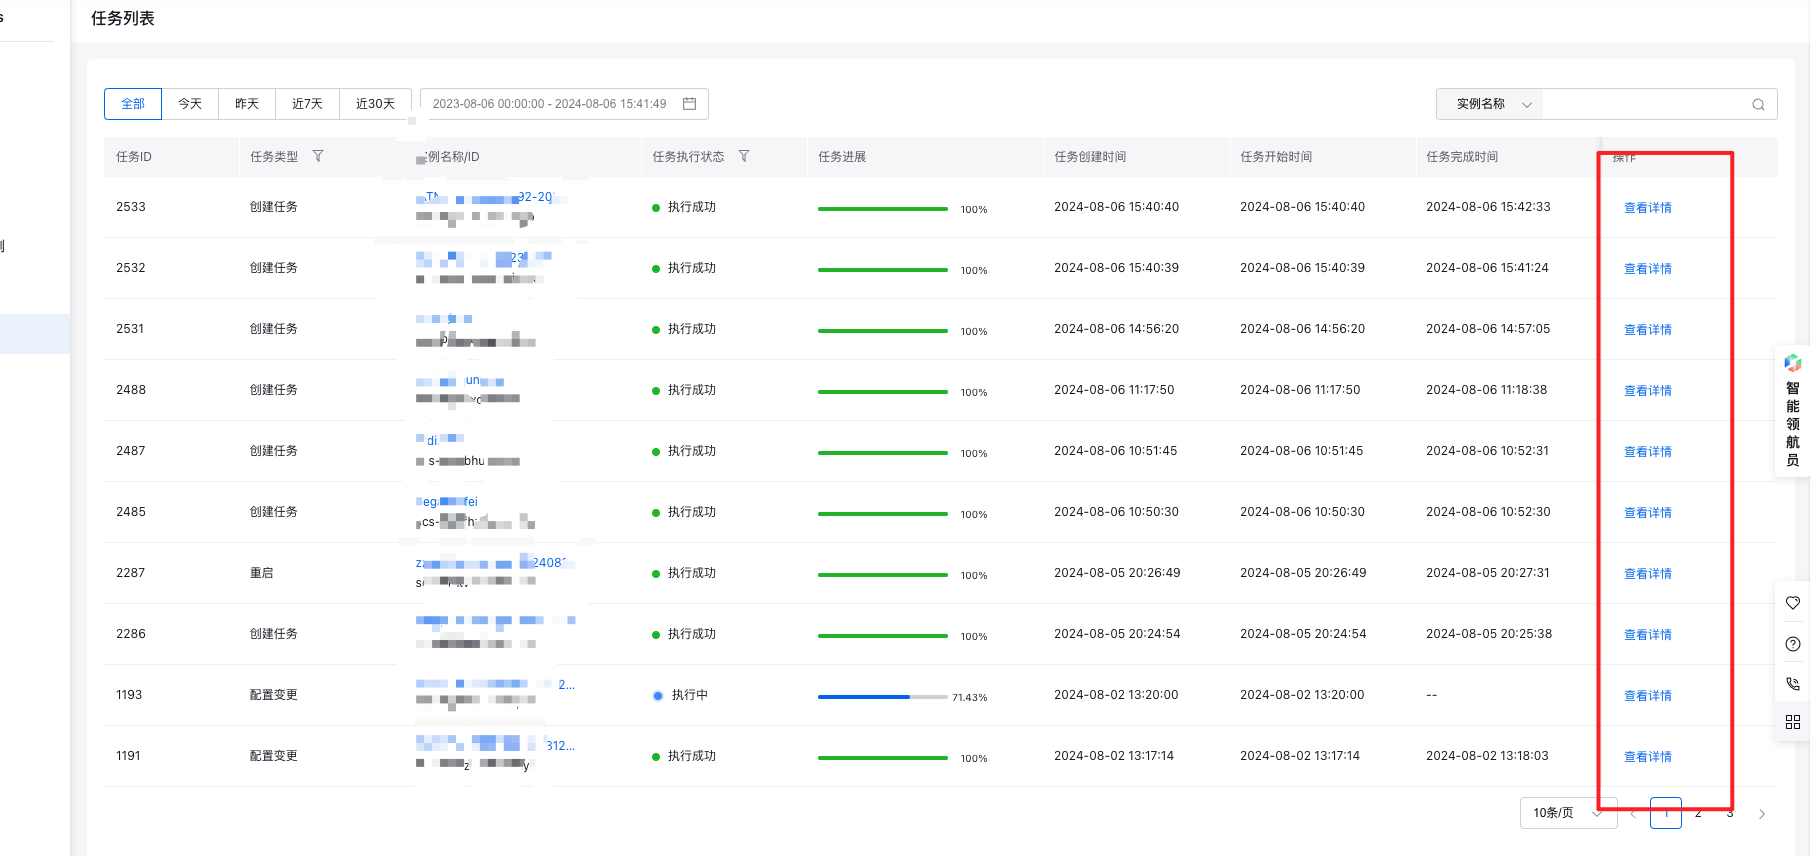
Task: Click task ID cell 2533
Action: 131,207
